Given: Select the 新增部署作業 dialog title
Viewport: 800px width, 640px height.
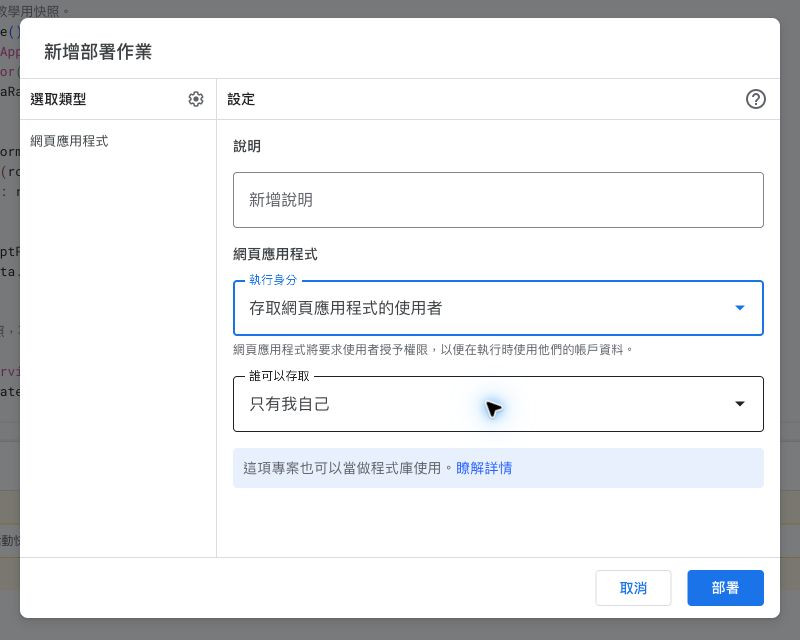Looking at the screenshot, I should 98,52.
